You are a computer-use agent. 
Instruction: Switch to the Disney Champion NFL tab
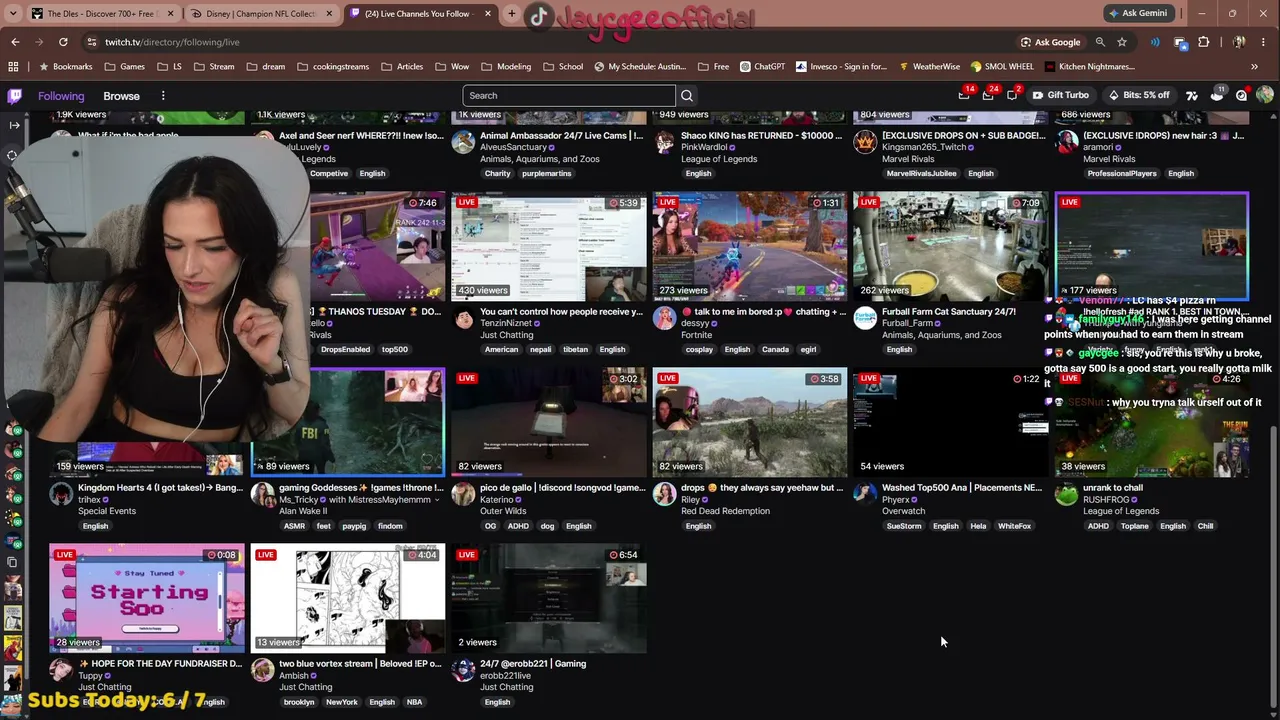click(262, 14)
